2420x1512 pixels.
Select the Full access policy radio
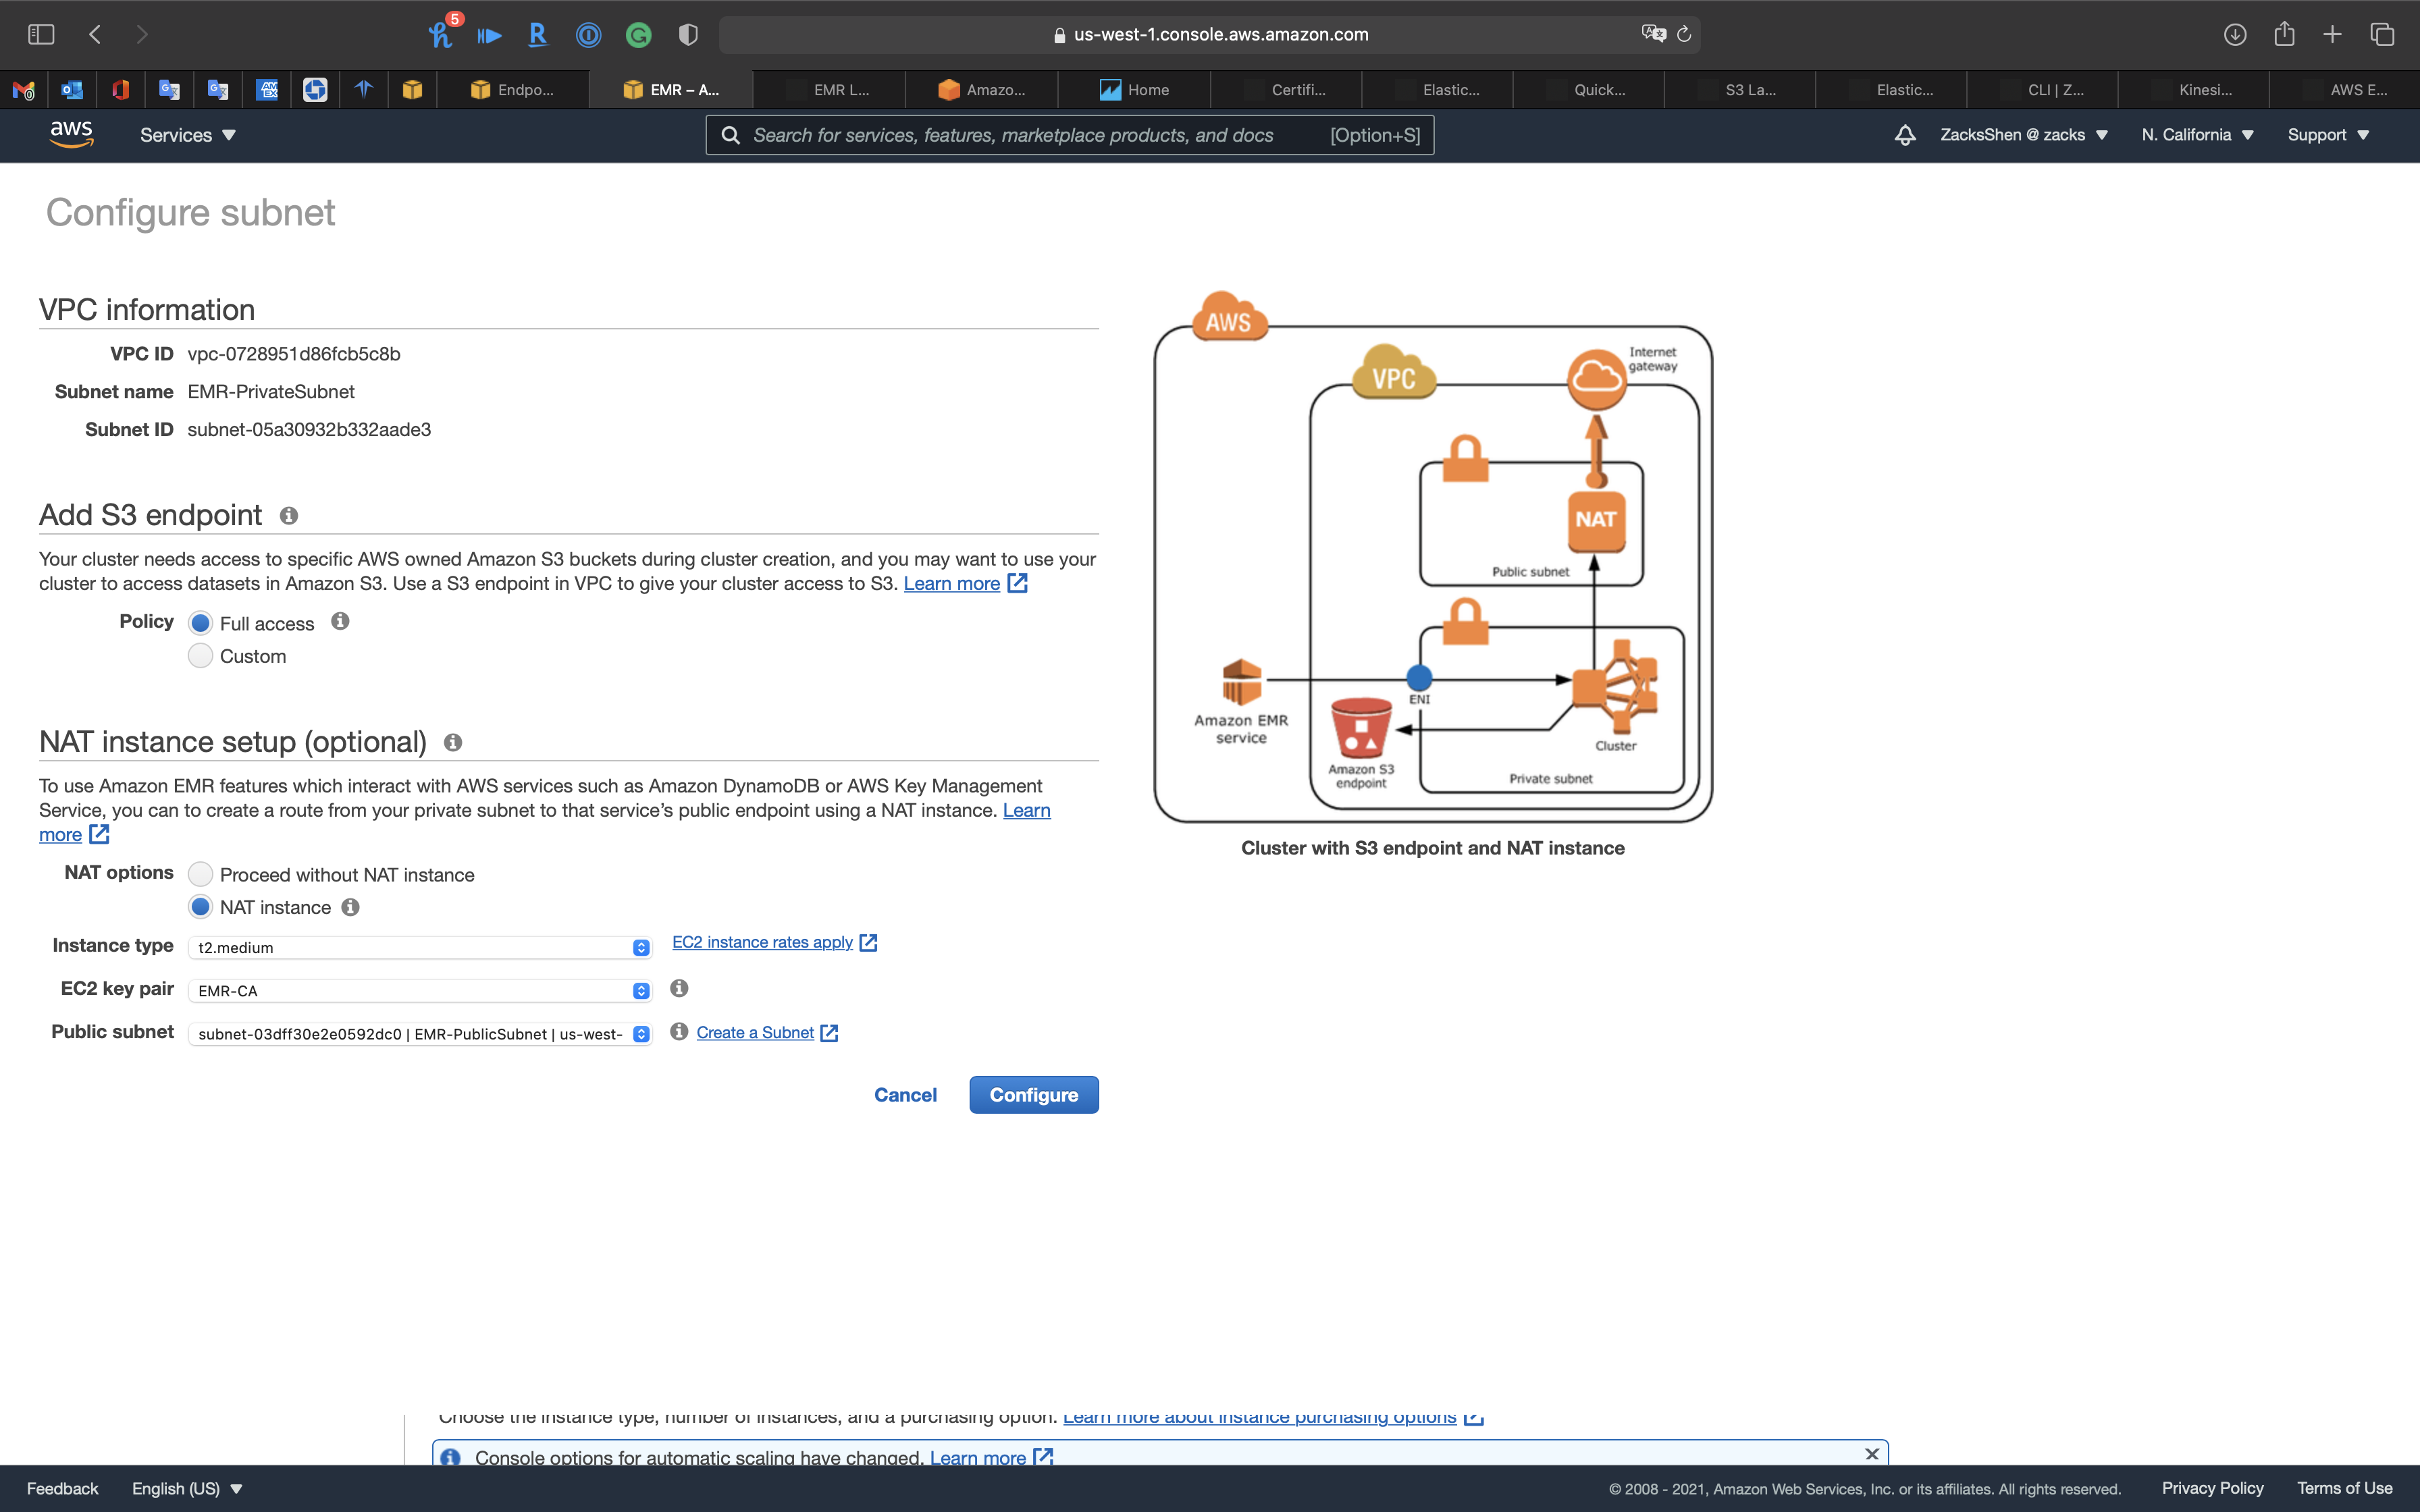tap(201, 623)
